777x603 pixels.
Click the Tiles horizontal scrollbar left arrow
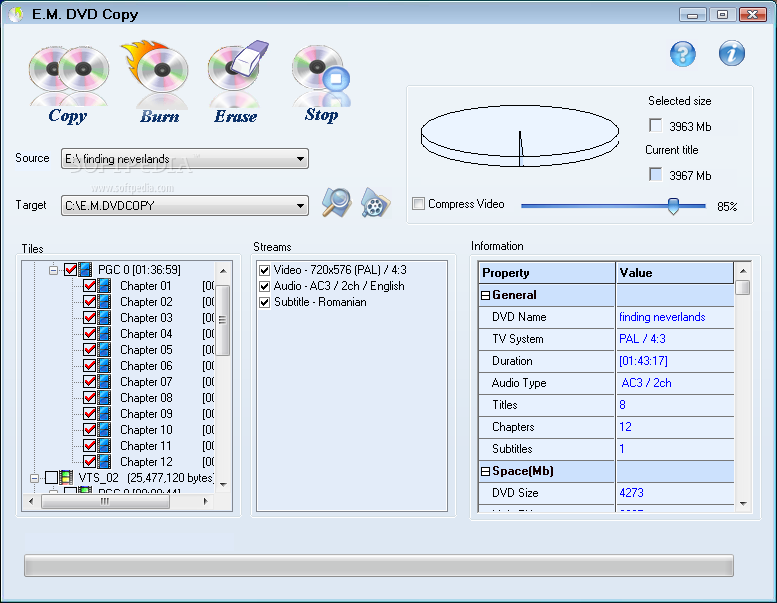(x=31, y=501)
